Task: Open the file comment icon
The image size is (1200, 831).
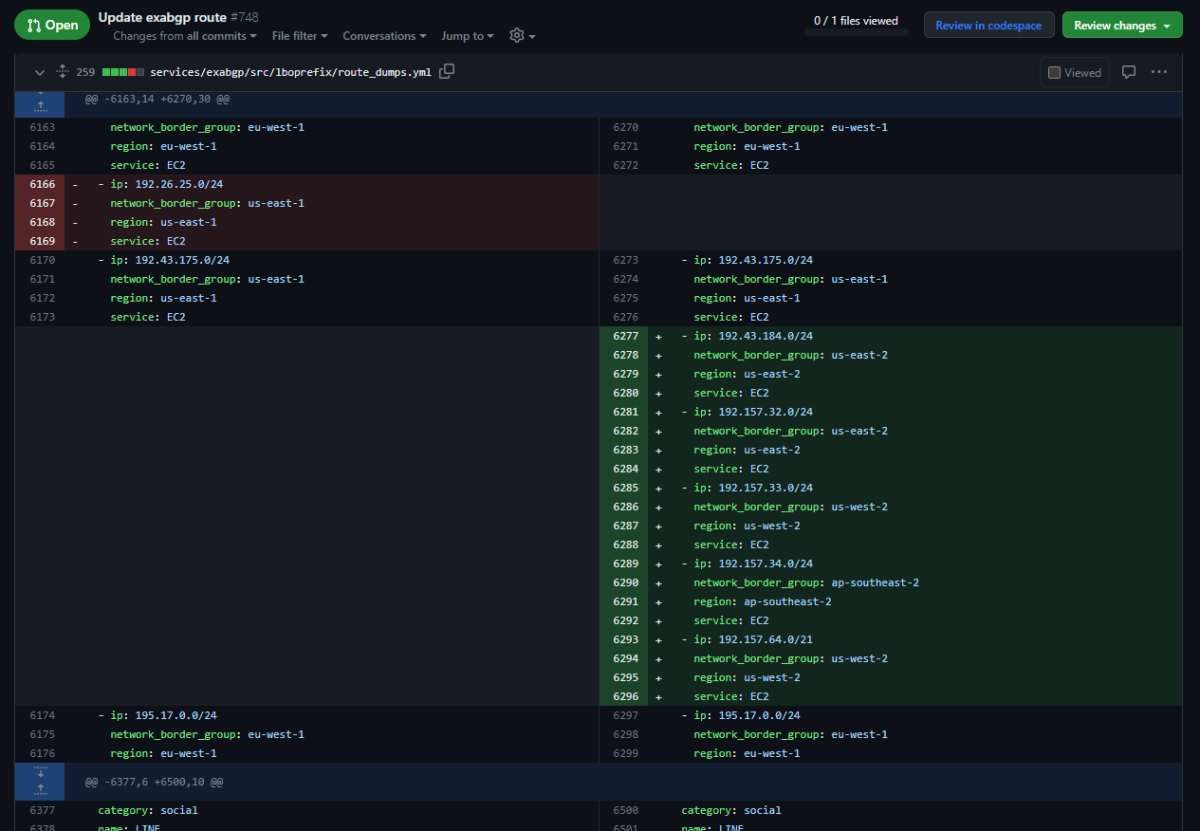Action: point(1128,72)
